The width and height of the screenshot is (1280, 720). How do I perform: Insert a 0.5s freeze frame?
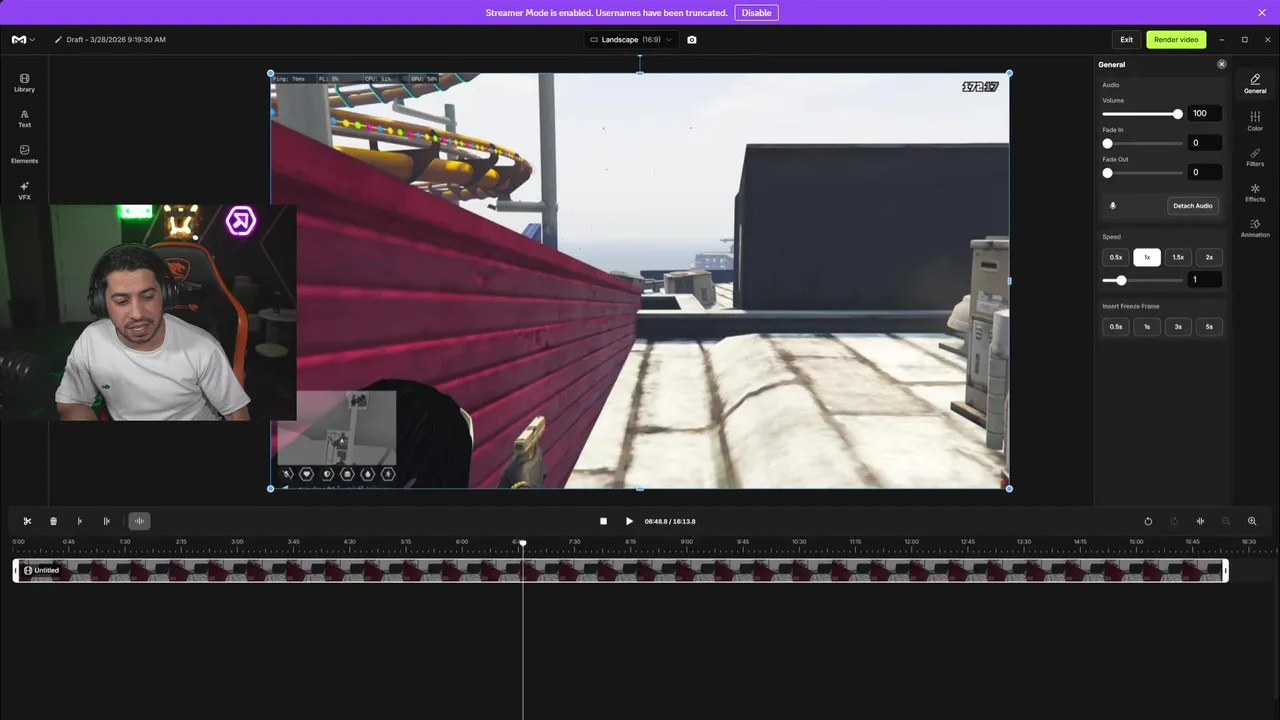pyautogui.click(x=1116, y=327)
